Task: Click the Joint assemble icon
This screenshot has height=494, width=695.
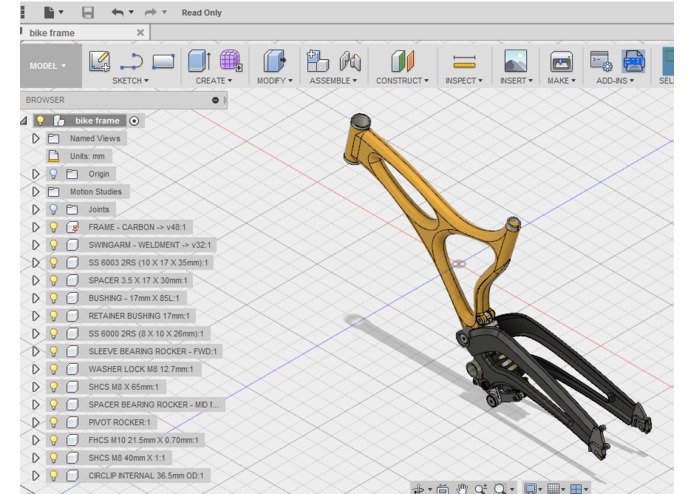Action: [350, 61]
